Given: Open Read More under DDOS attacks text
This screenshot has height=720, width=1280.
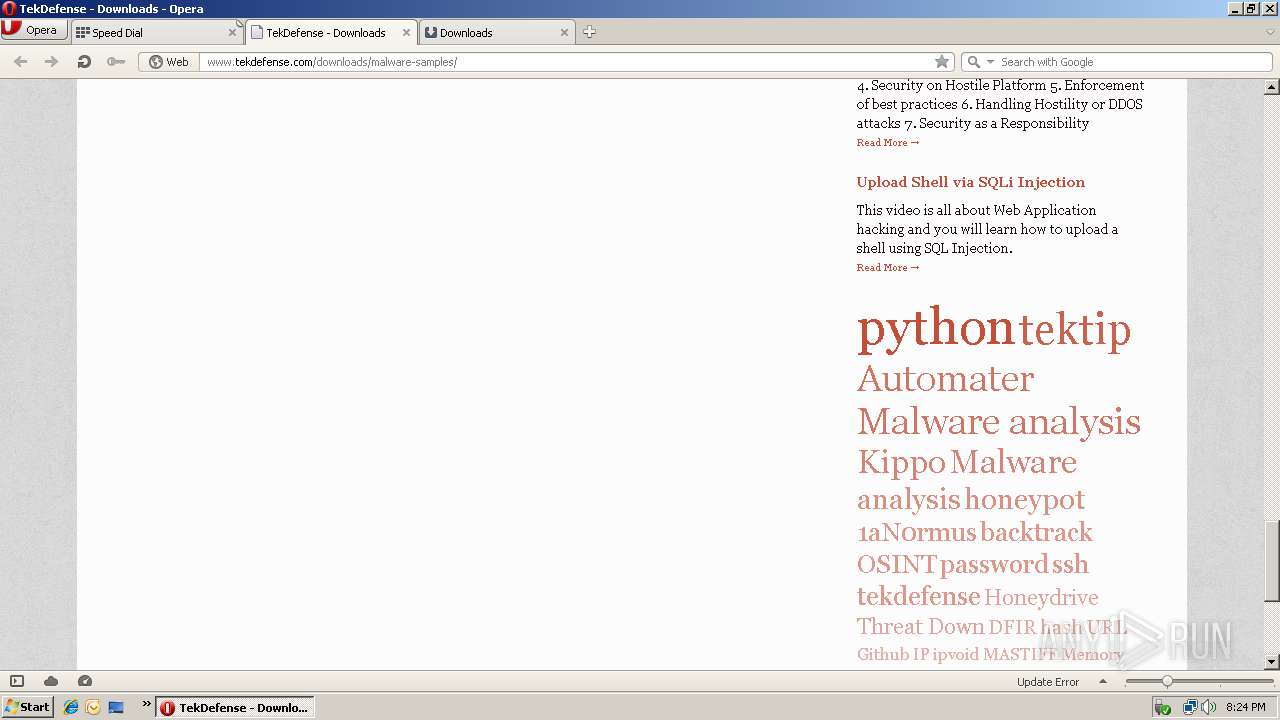Looking at the screenshot, I should pyautogui.click(x=887, y=143).
